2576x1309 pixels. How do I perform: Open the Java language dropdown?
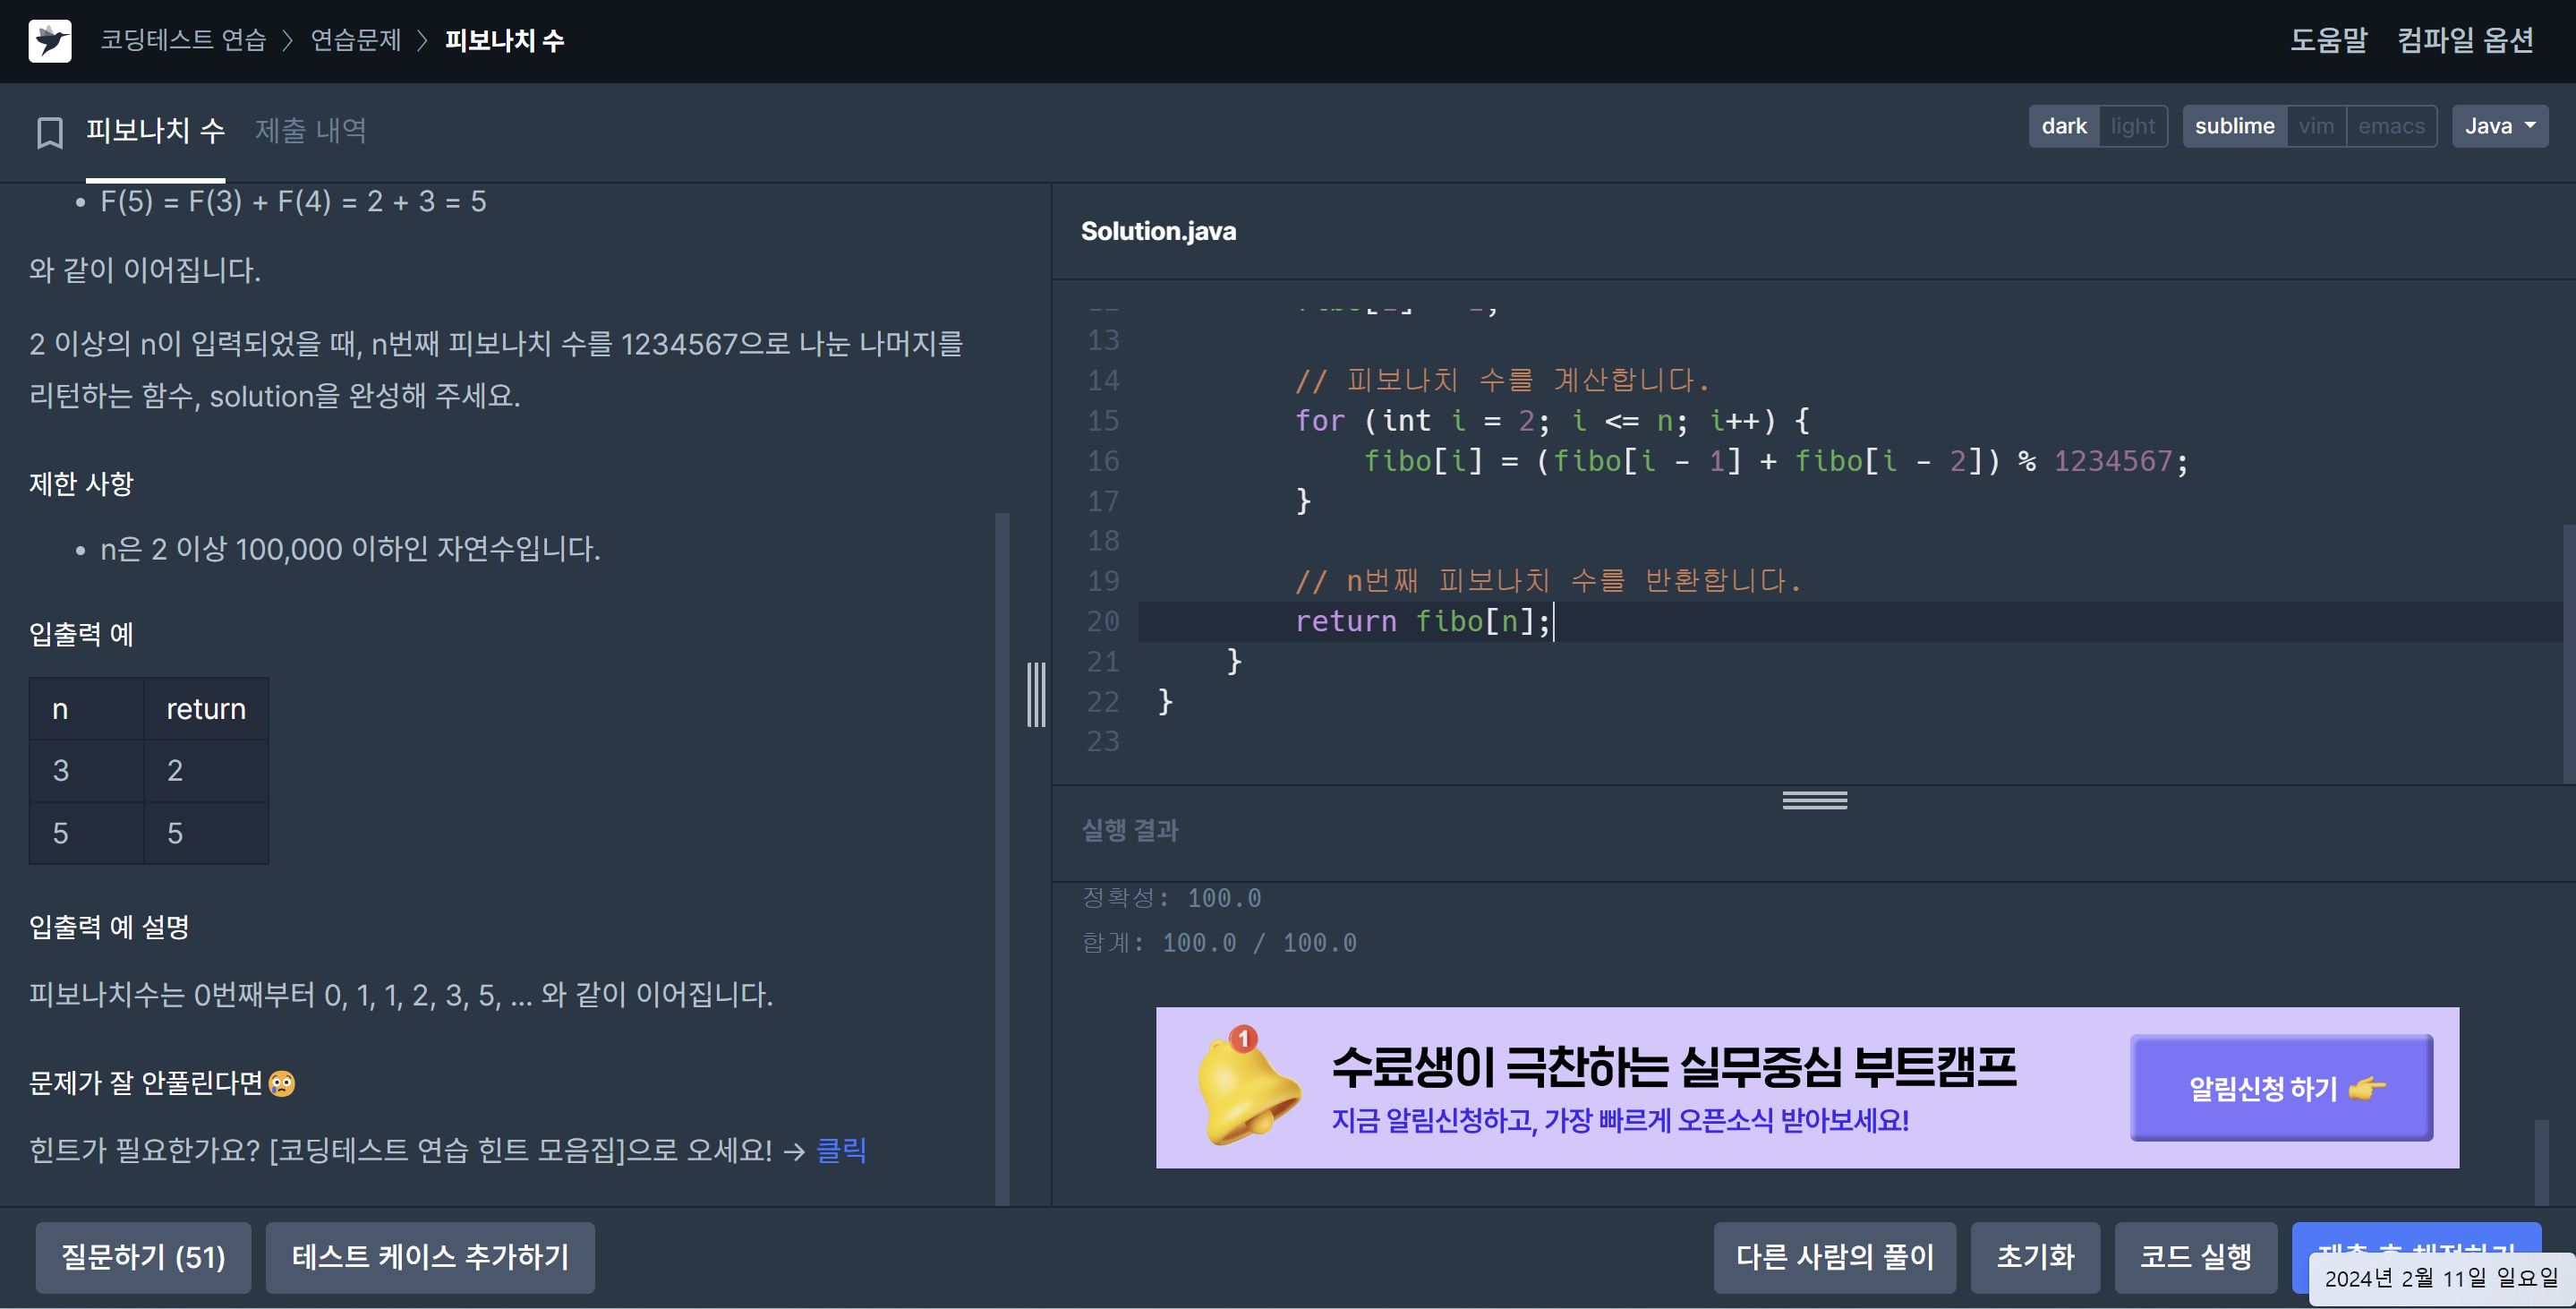[x=2499, y=126]
